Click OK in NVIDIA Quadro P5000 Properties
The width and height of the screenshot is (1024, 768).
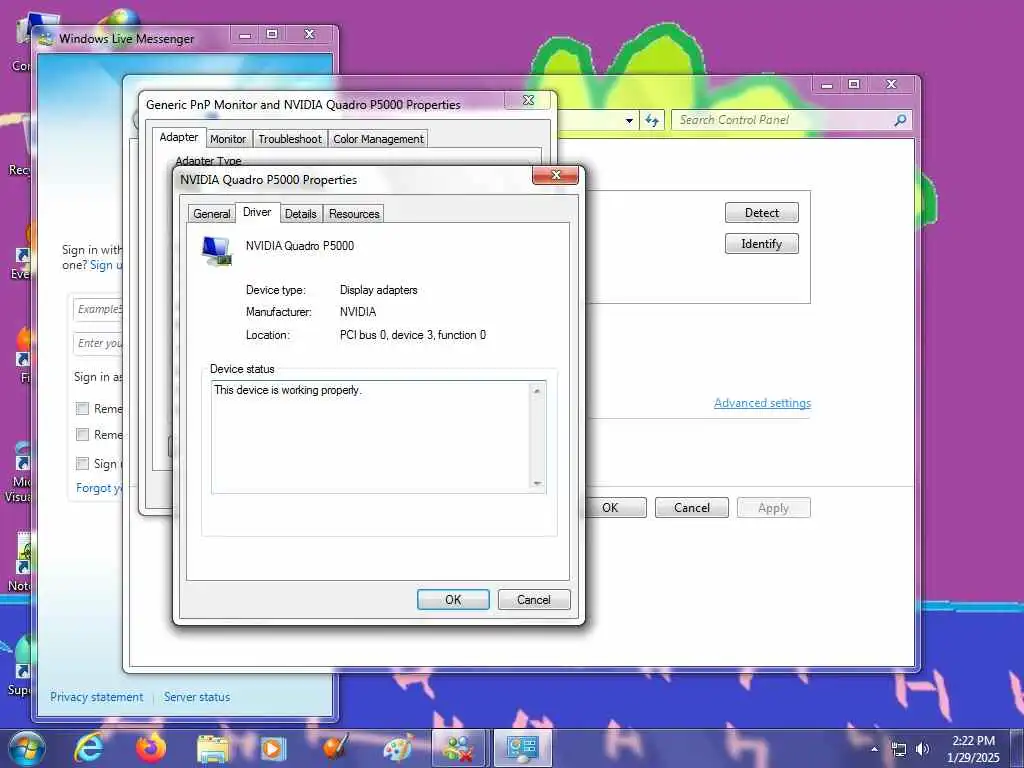point(453,600)
